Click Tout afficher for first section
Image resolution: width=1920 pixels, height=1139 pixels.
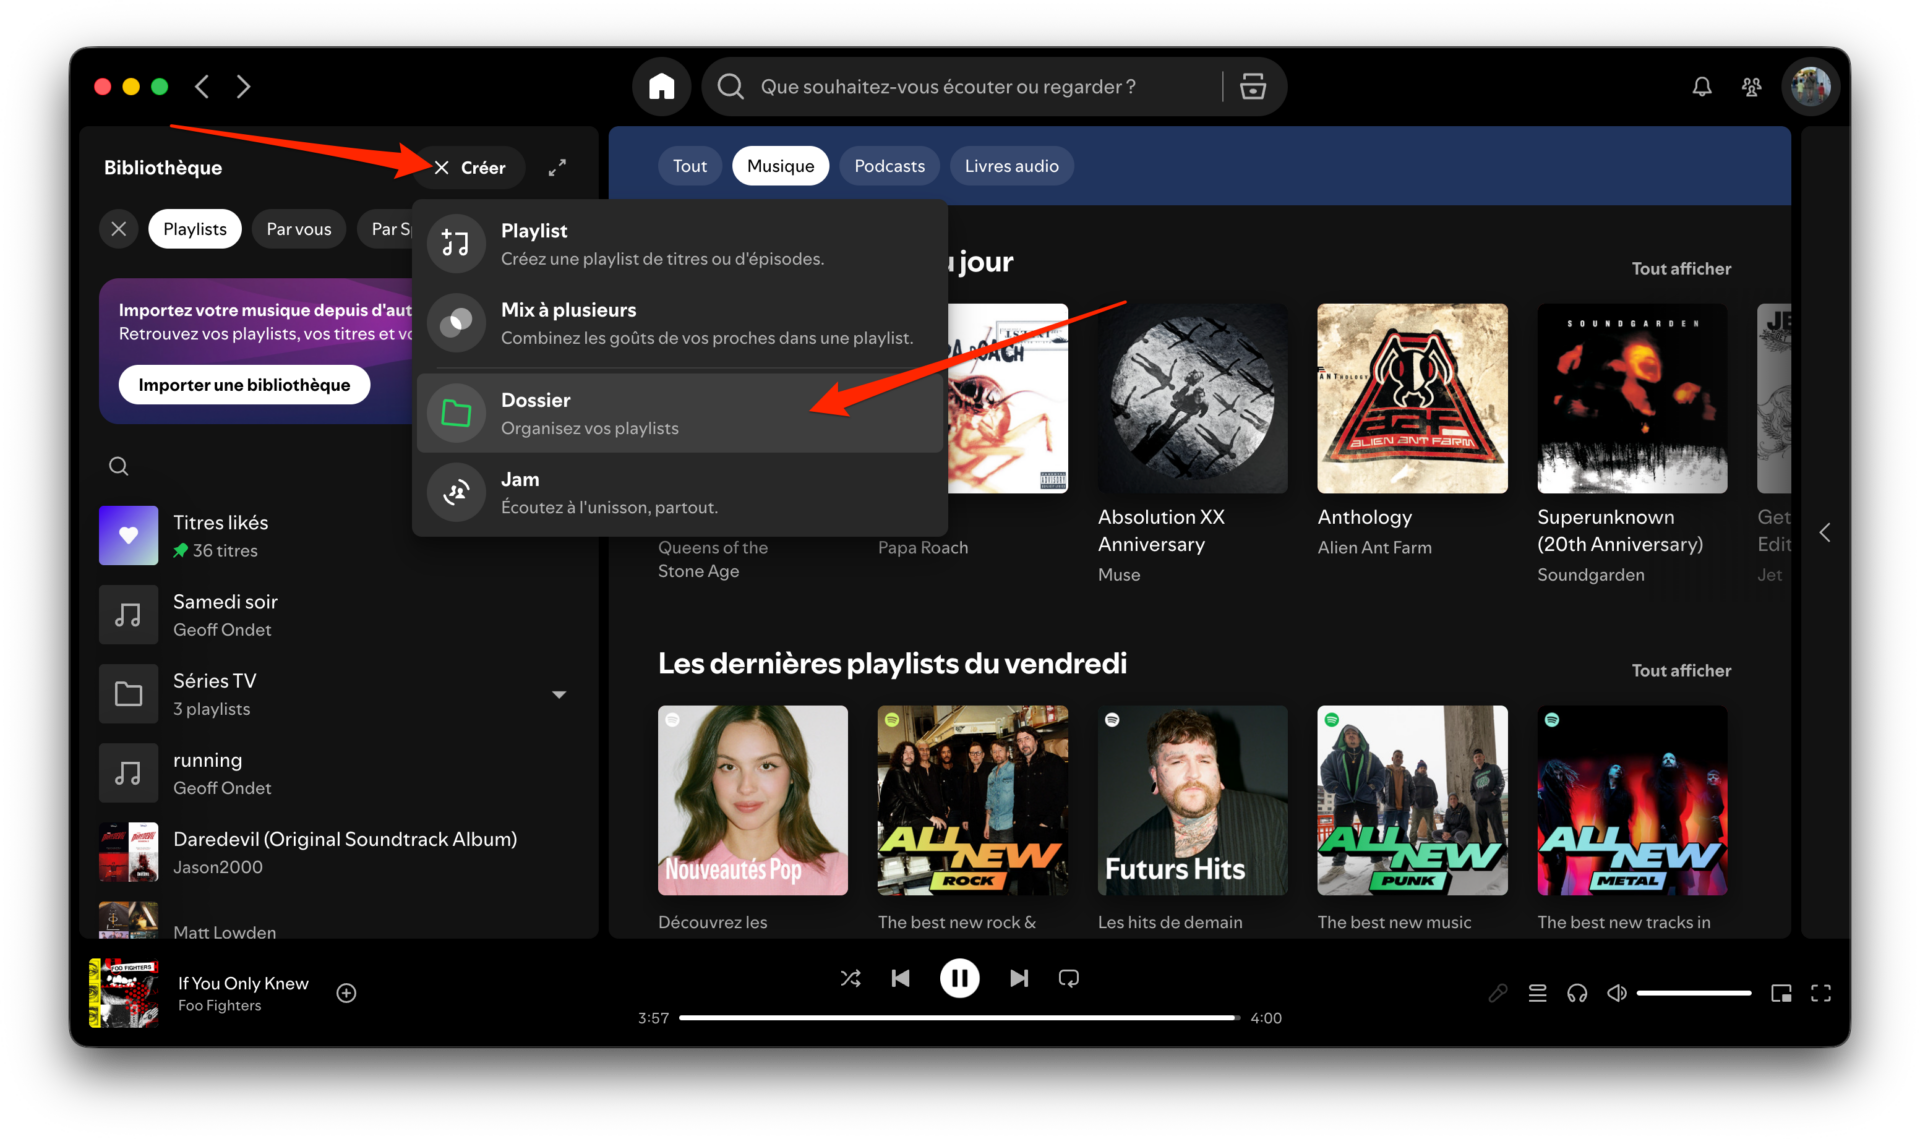pyautogui.click(x=1681, y=268)
